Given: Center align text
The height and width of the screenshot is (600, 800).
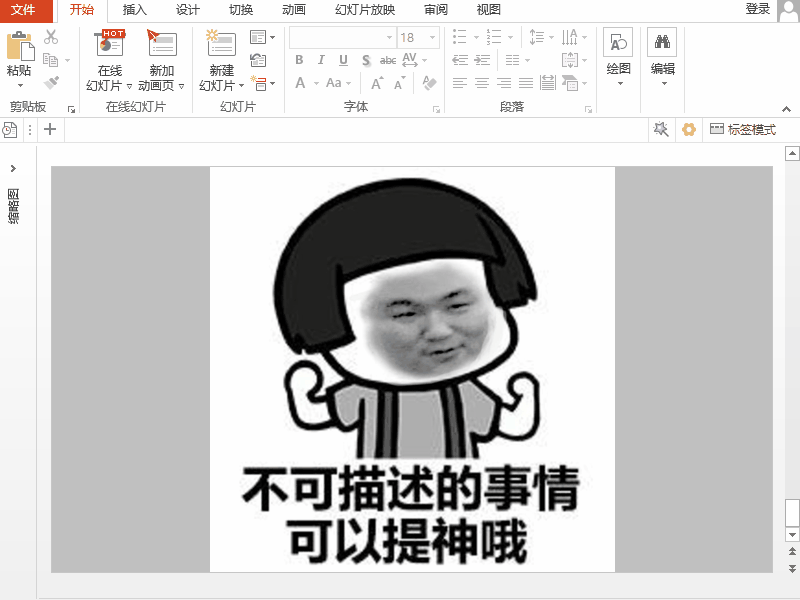Looking at the screenshot, I should (482, 83).
